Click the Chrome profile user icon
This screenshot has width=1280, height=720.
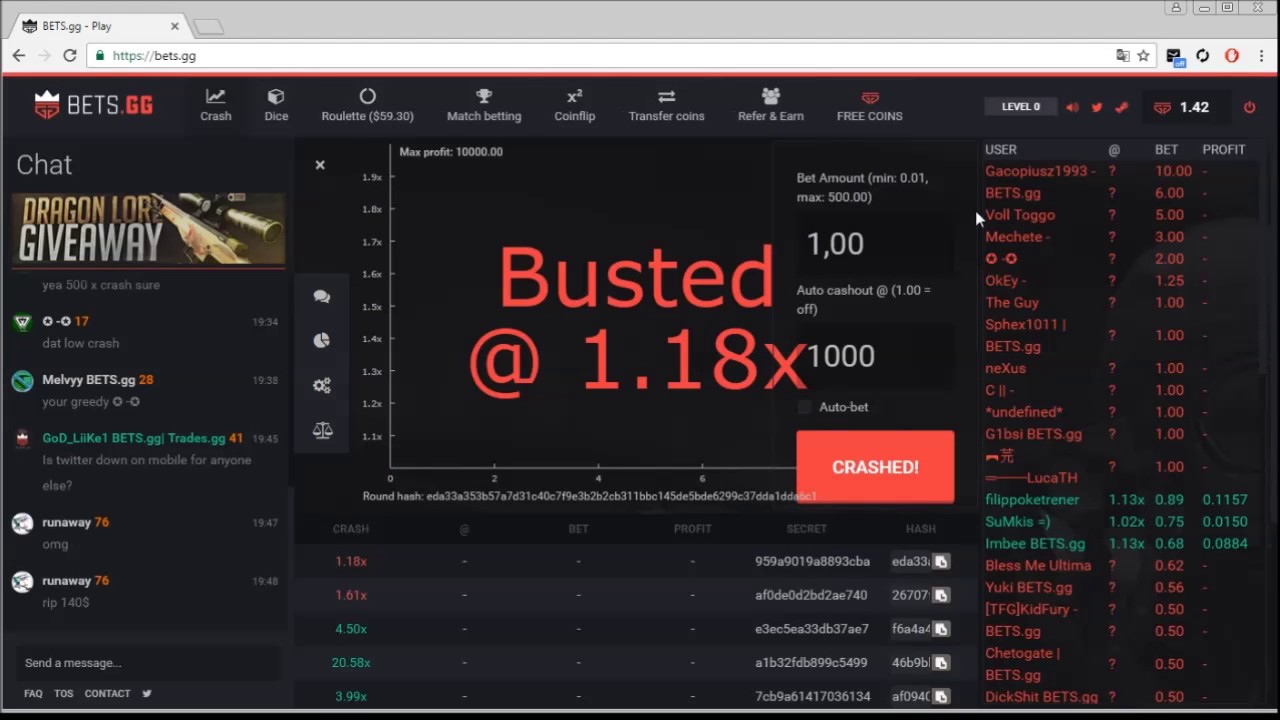click(1177, 7)
